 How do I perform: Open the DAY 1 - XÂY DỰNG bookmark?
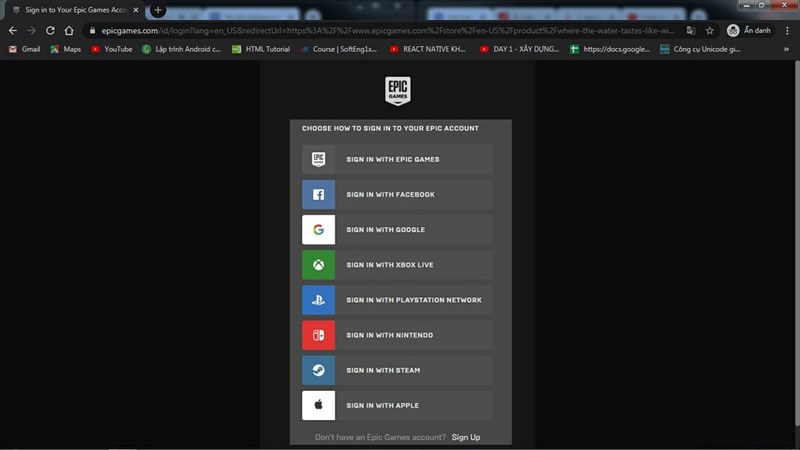[519, 49]
